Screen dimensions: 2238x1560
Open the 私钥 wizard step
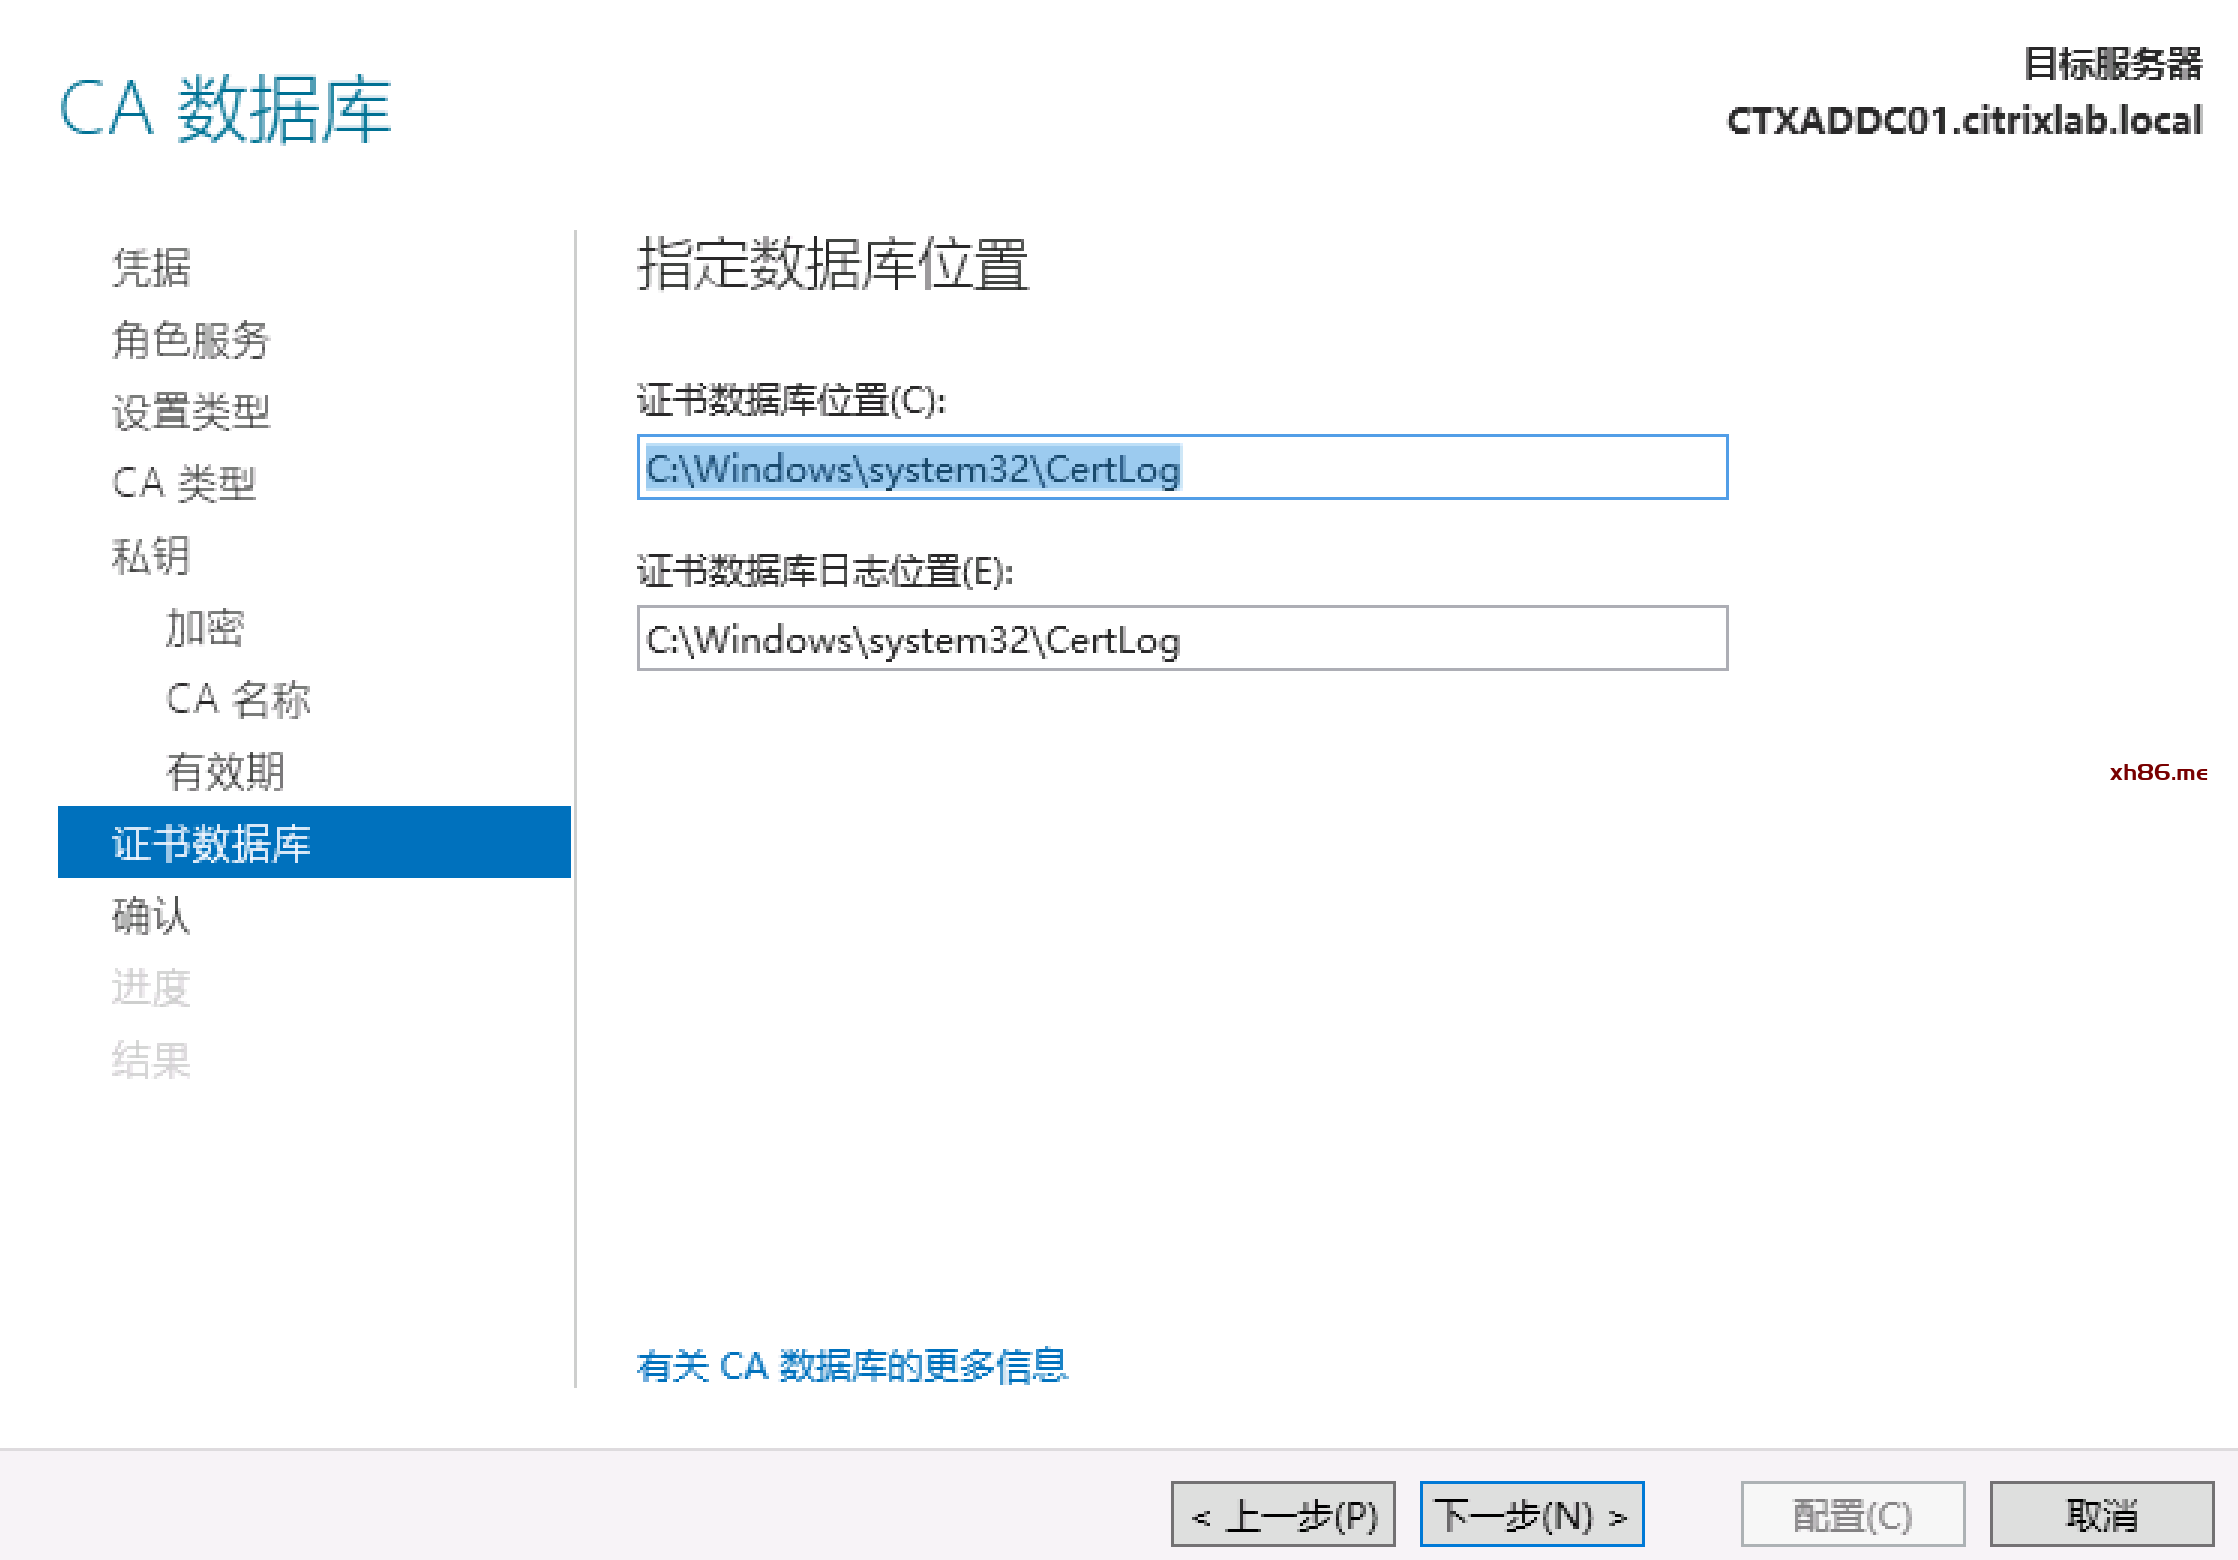tap(151, 556)
